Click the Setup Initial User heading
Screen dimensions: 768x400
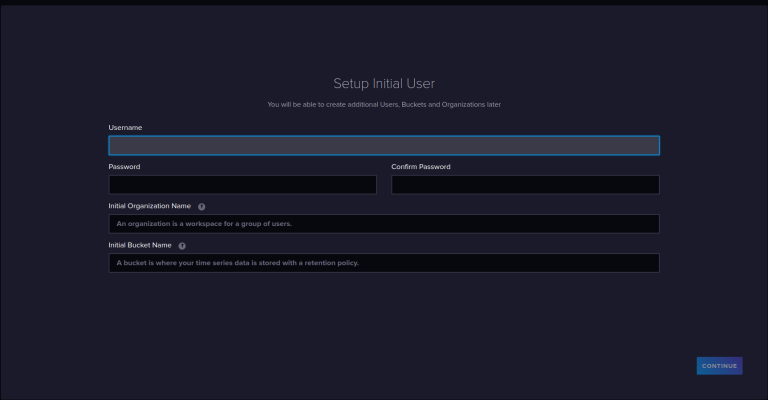coord(384,83)
